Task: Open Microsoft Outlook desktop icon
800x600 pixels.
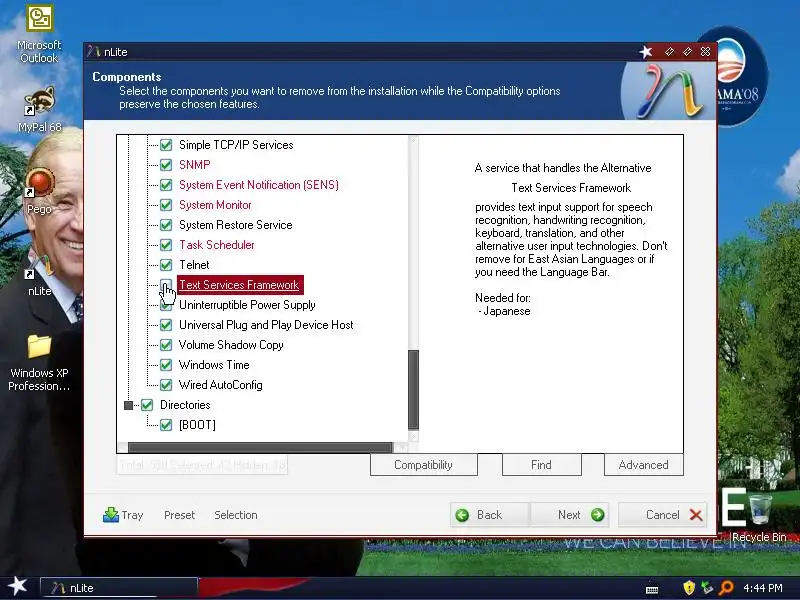Action: [39, 34]
